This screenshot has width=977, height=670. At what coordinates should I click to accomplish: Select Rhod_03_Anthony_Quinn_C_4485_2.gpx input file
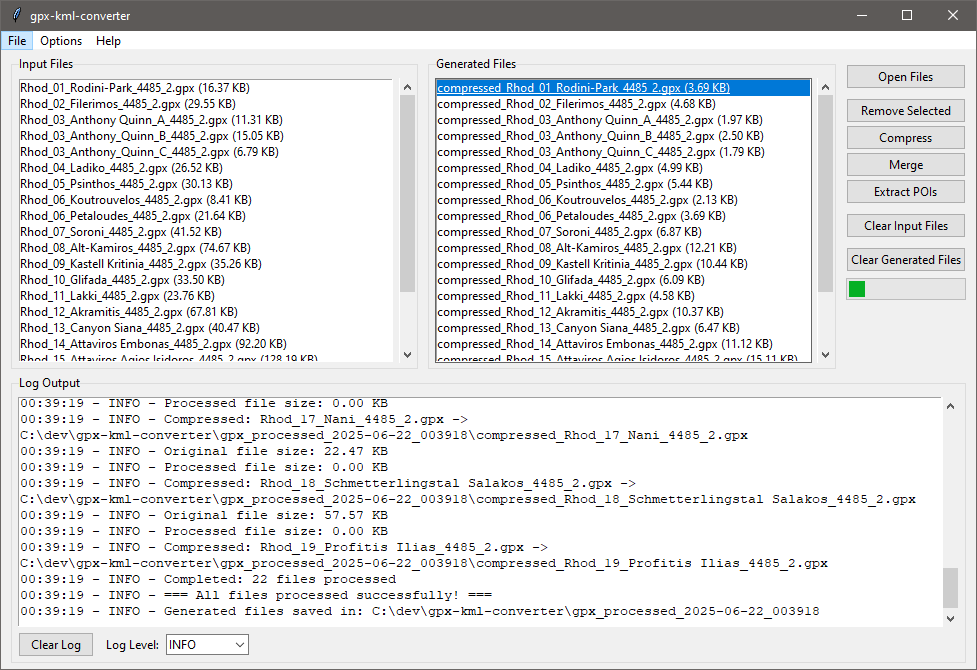coord(206,152)
